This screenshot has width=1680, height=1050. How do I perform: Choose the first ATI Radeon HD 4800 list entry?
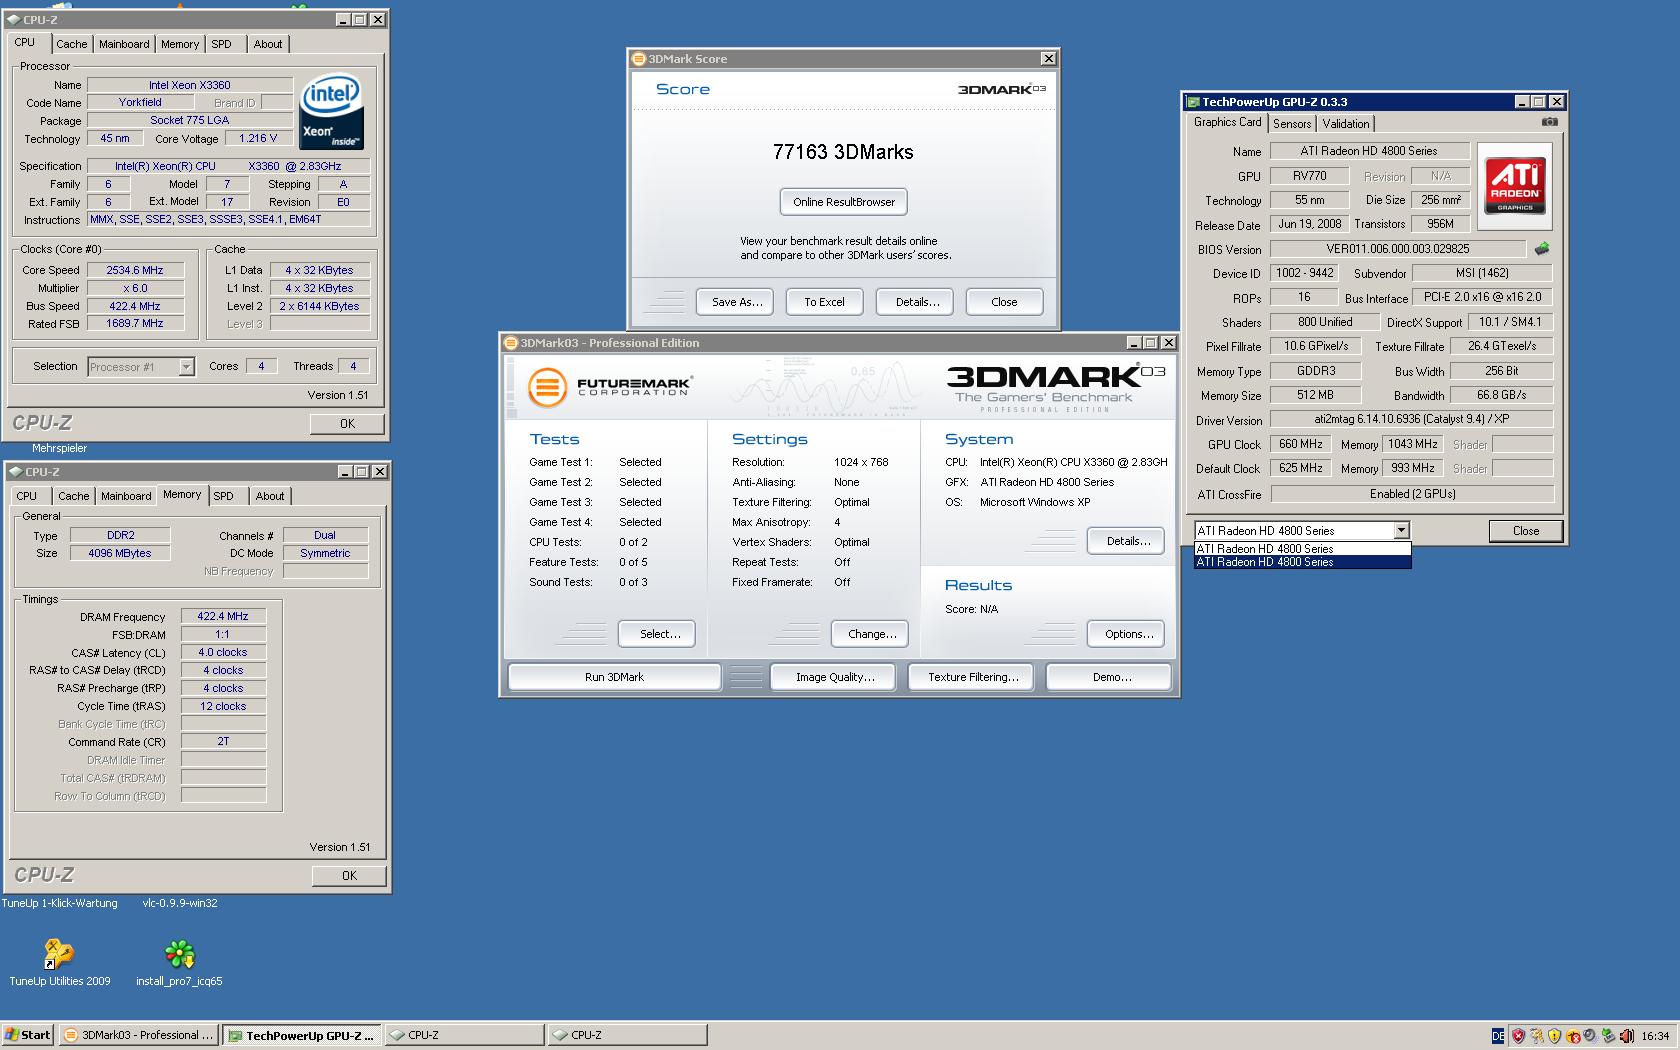pos(1303,549)
